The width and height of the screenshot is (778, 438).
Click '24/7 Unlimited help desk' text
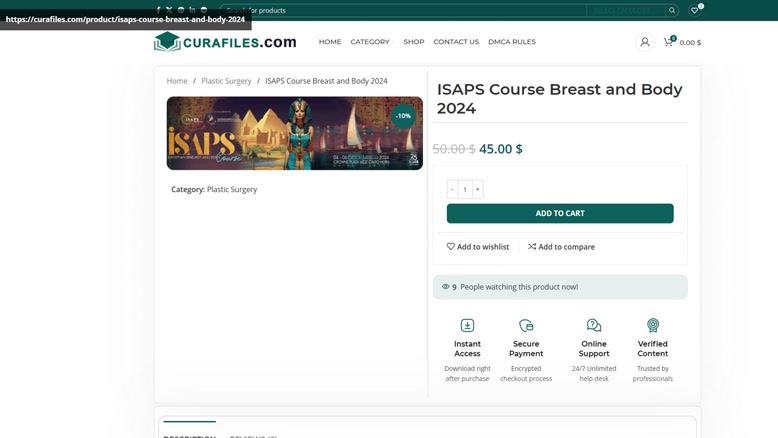coord(594,374)
